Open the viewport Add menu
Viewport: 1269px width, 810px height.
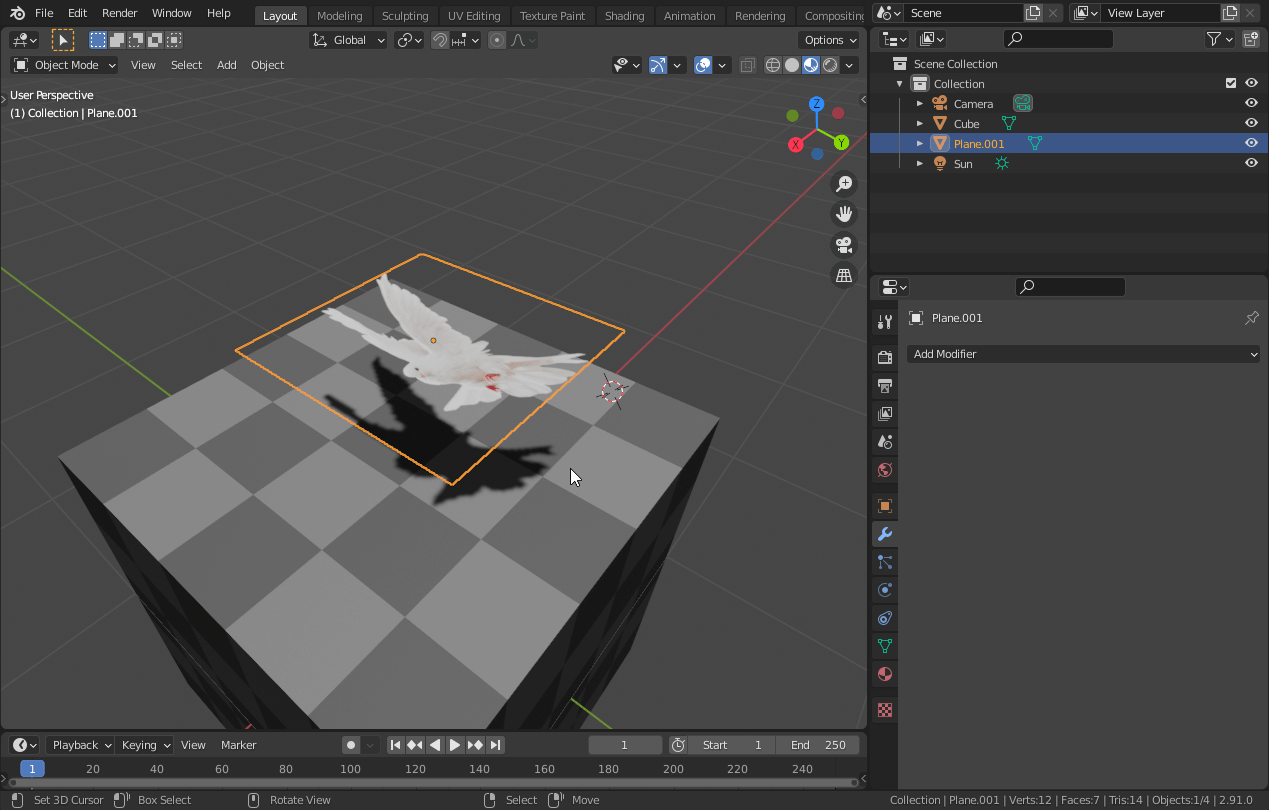(227, 65)
